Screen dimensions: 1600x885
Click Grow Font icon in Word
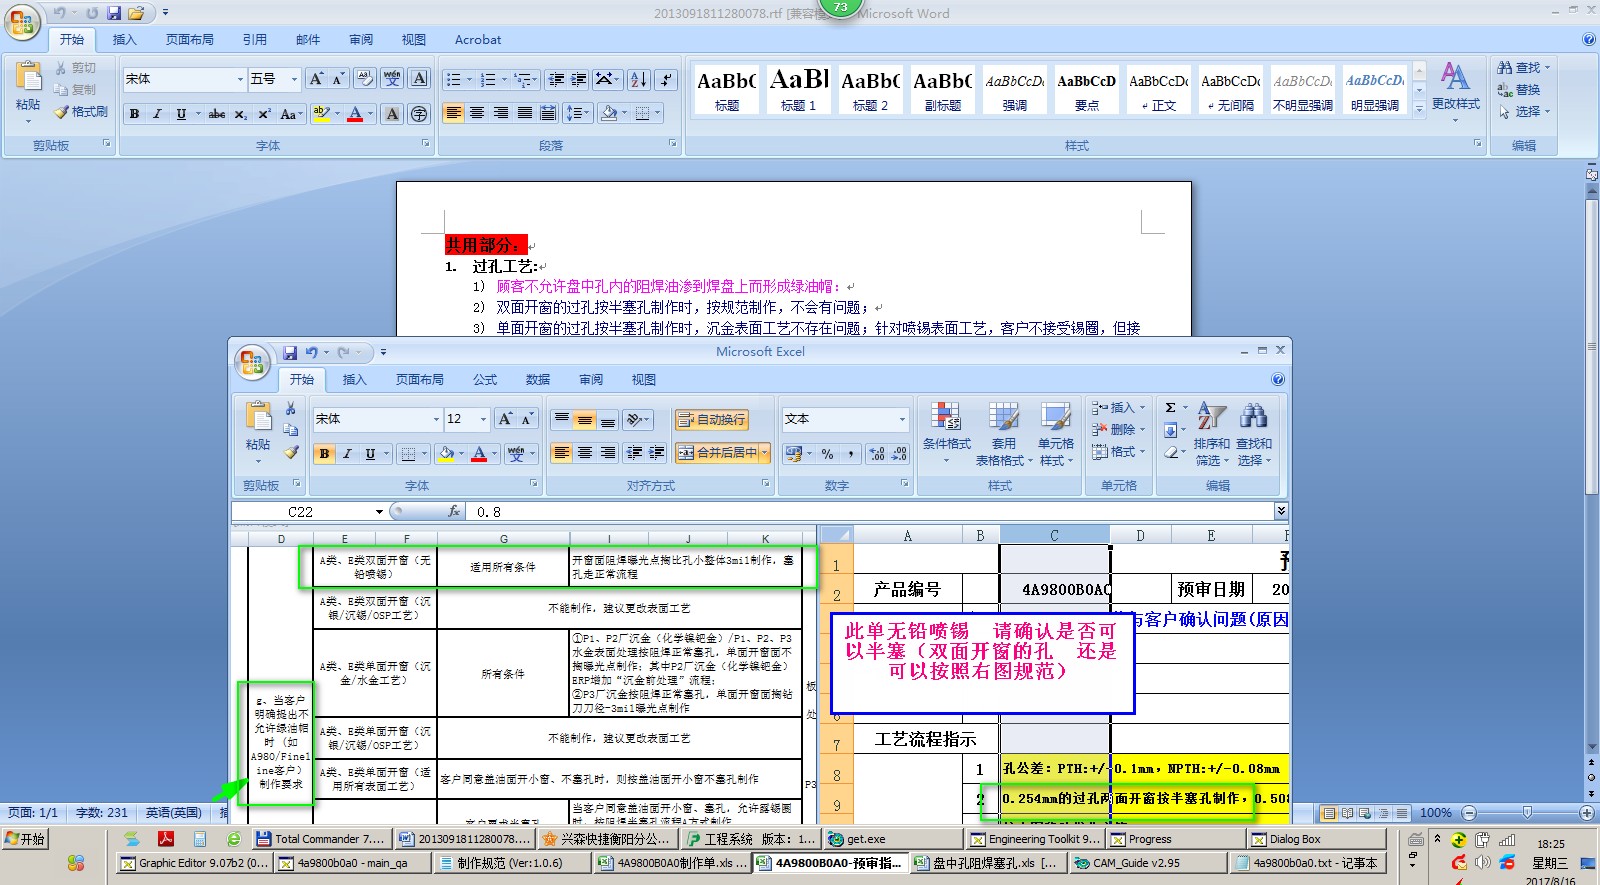click(x=316, y=79)
